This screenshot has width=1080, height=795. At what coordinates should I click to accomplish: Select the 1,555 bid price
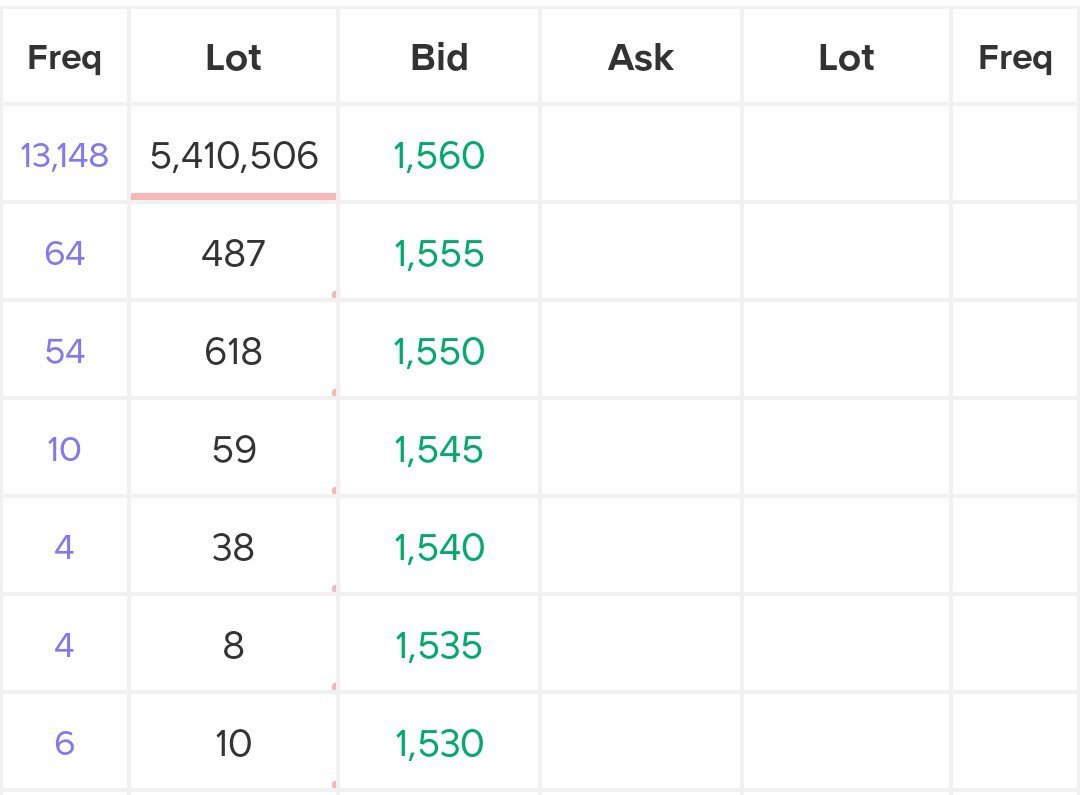coord(439,254)
